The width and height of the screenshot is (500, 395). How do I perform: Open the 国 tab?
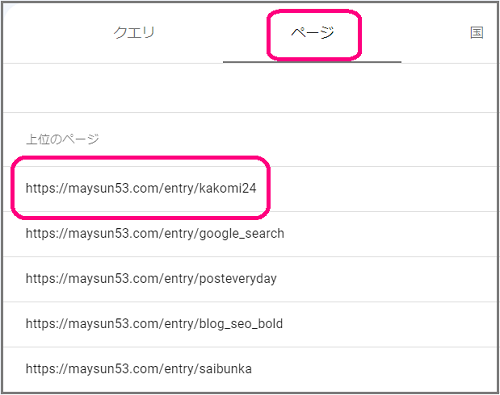coord(477,32)
